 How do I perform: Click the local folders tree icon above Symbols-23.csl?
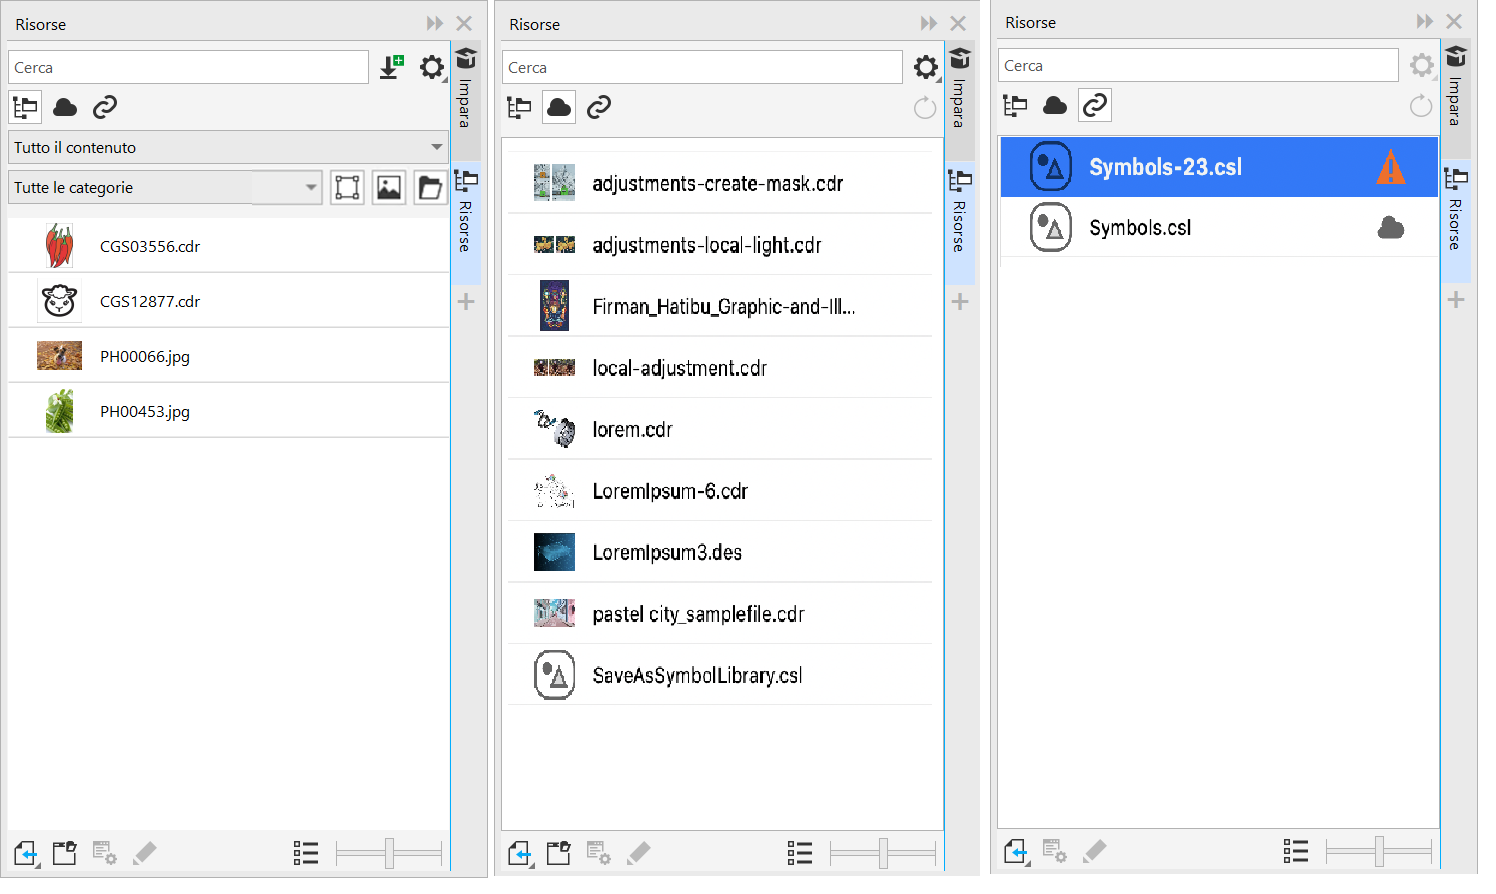click(x=1015, y=105)
